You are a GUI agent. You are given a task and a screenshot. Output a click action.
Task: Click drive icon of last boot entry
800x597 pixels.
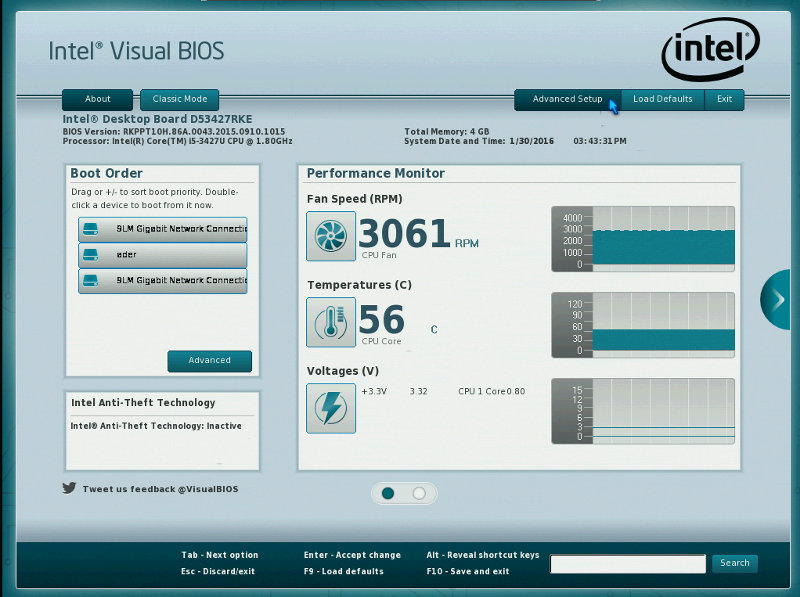90,281
